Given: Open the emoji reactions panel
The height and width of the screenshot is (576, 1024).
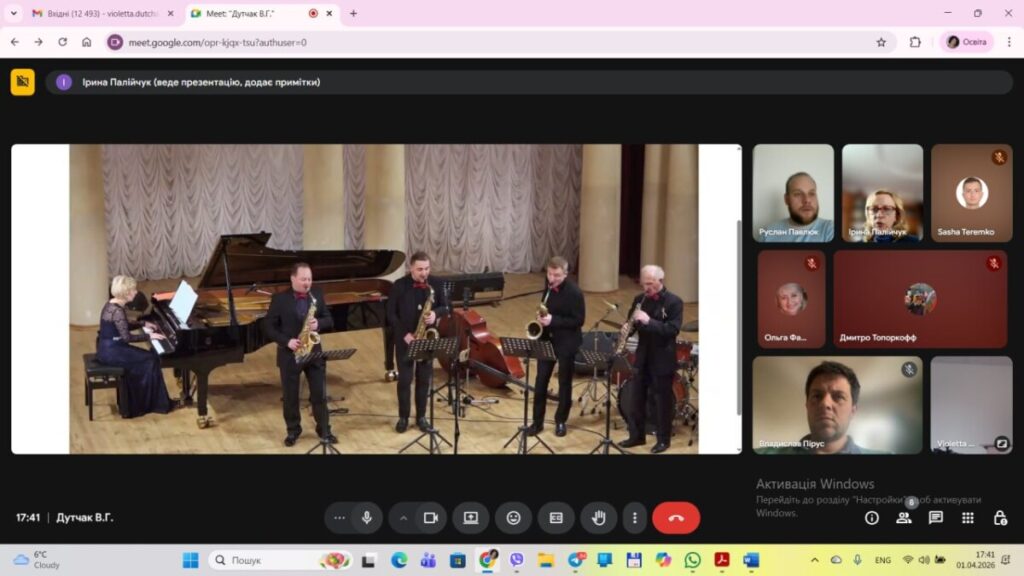Looking at the screenshot, I should [514, 518].
